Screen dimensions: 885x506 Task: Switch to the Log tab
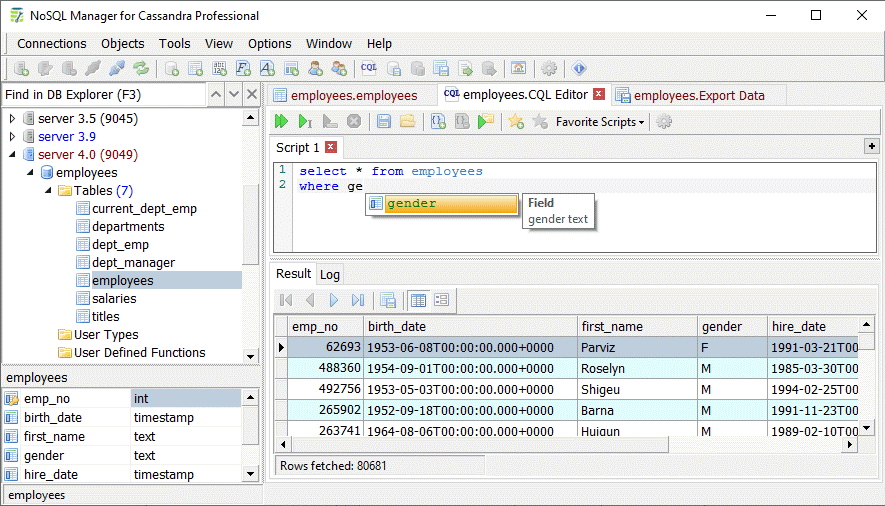click(x=329, y=274)
